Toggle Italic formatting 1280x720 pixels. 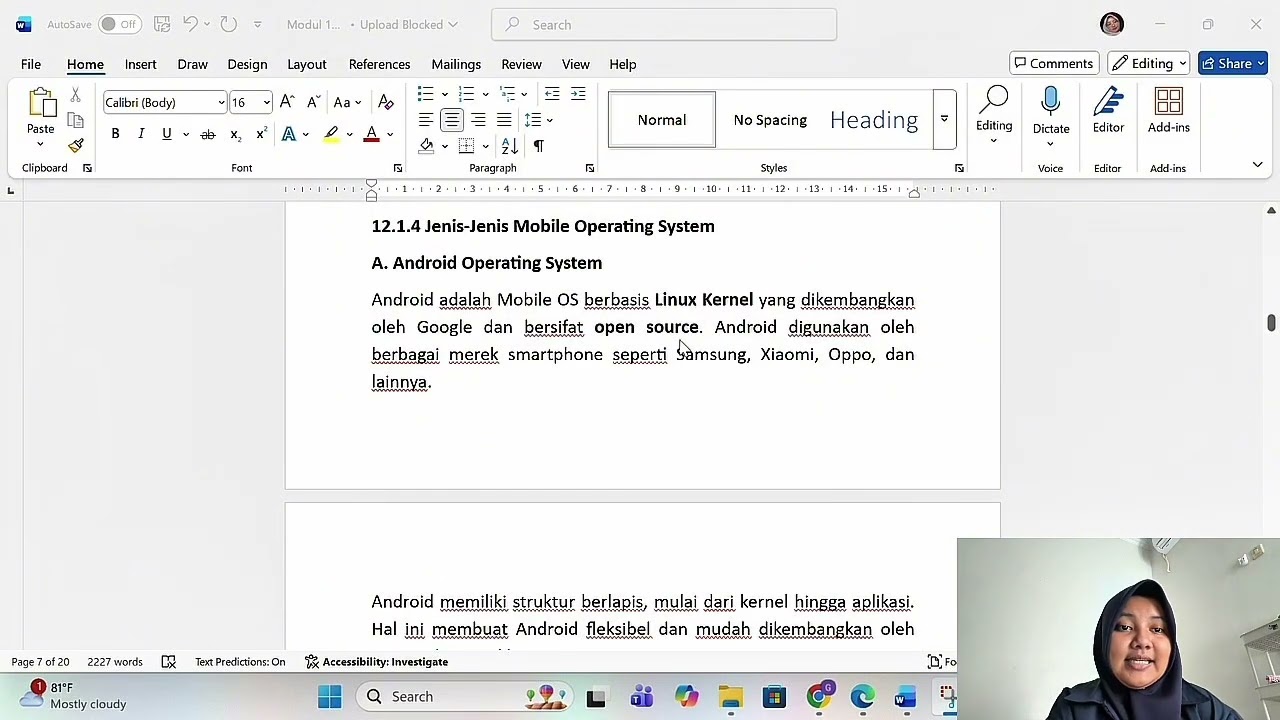141,134
